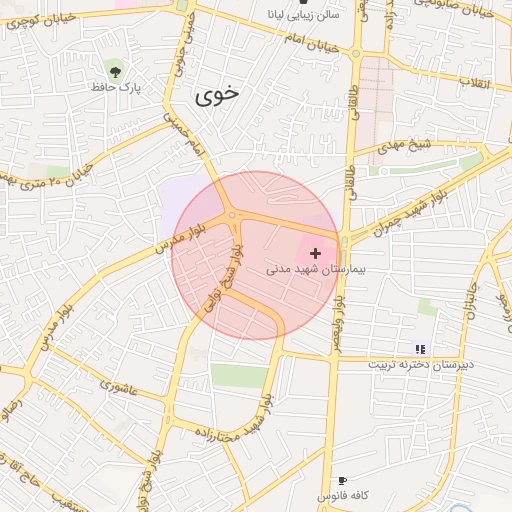Click the green roundabout on Taleghani street
The width and height of the screenshot is (512, 512).
point(356,53)
